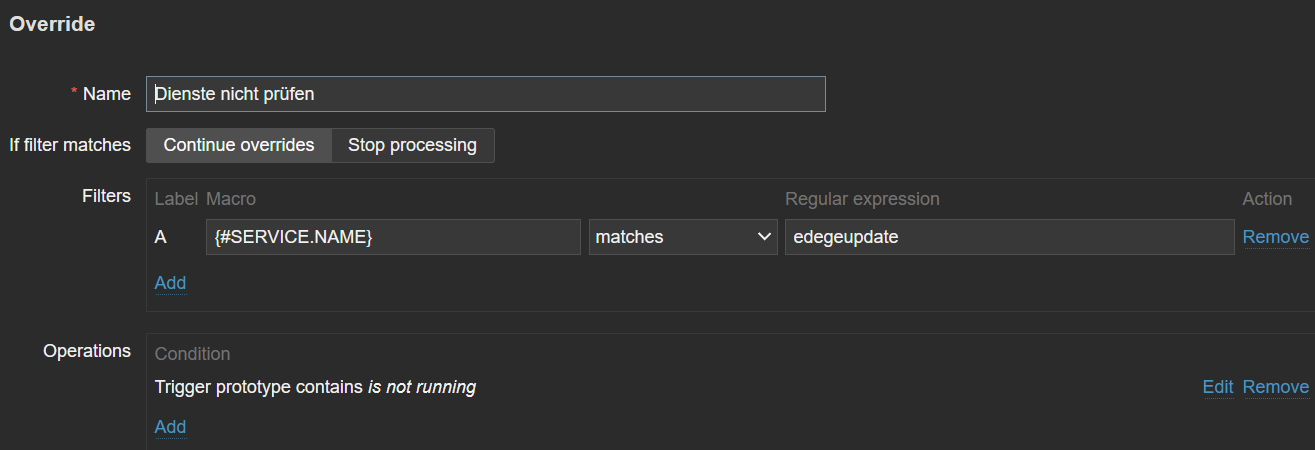Click the Regular expression column header
1315x450 pixels.
pyautogui.click(x=862, y=199)
